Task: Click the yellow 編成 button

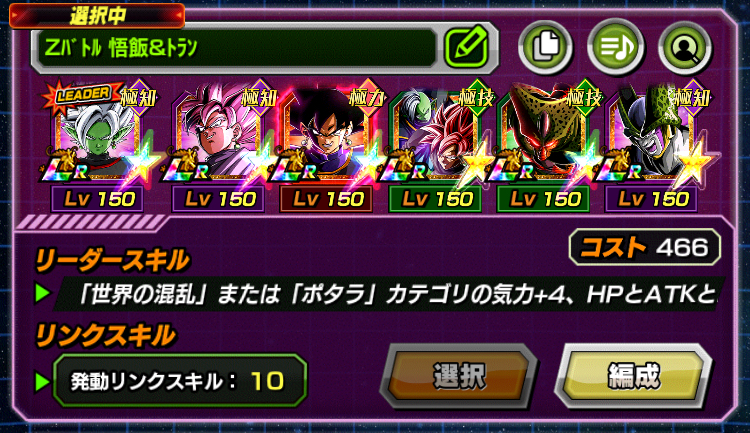Action: (x=633, y=376)
